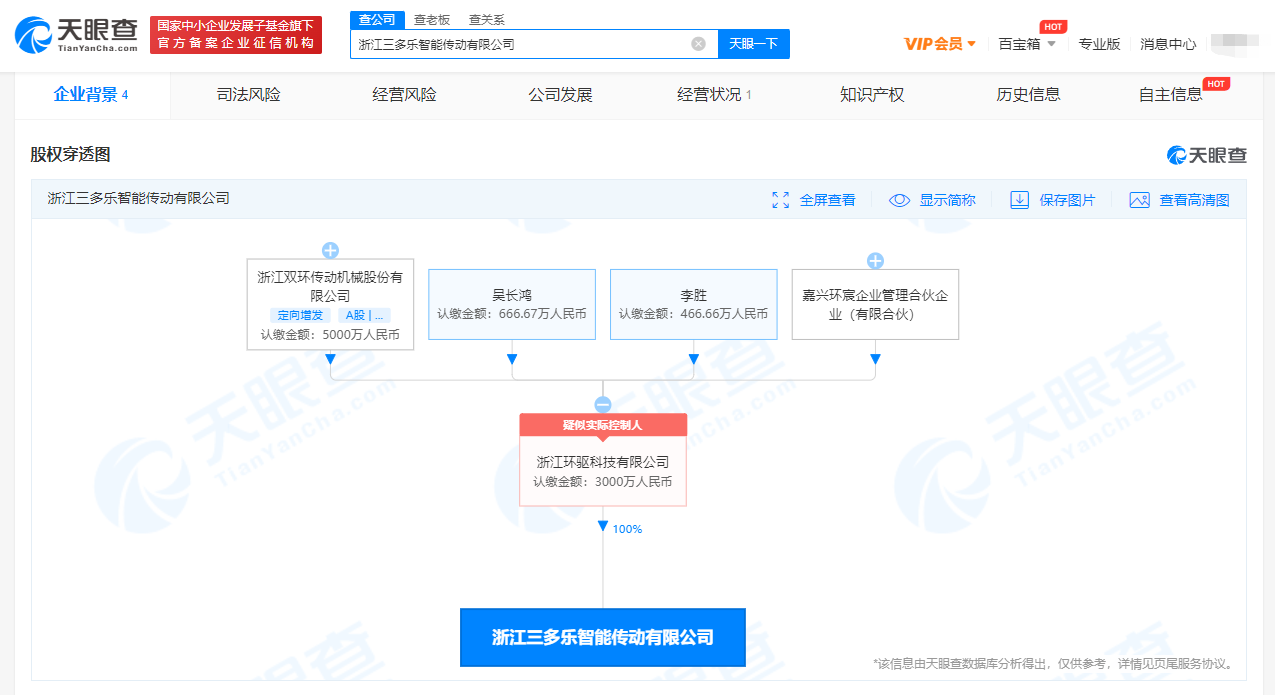Click the TianYanCha logo in header

[x=76, y=35]
